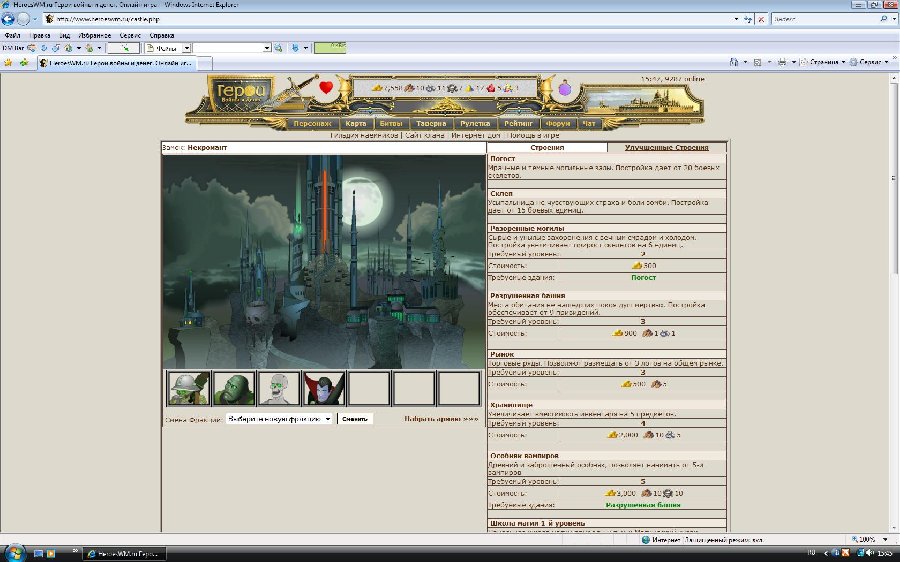Click the browser Forward arrow button
Image resolution: width=900 pixels, height=562 pixels.
[23, 19]
